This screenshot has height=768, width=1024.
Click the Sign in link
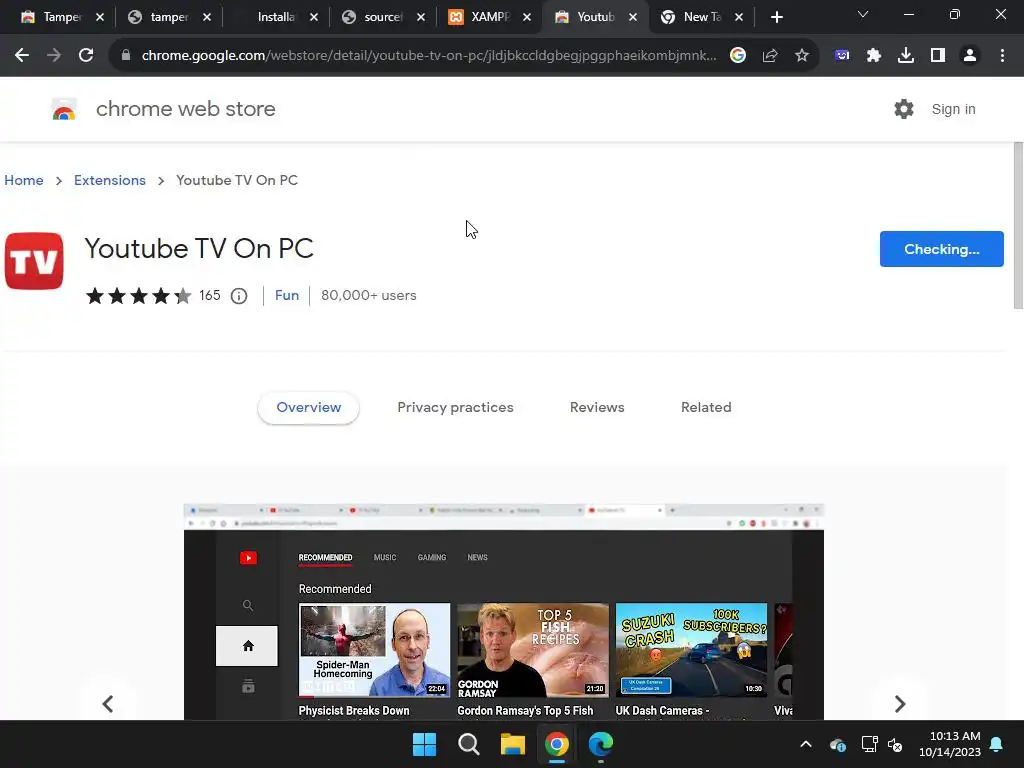click(953, 109)
